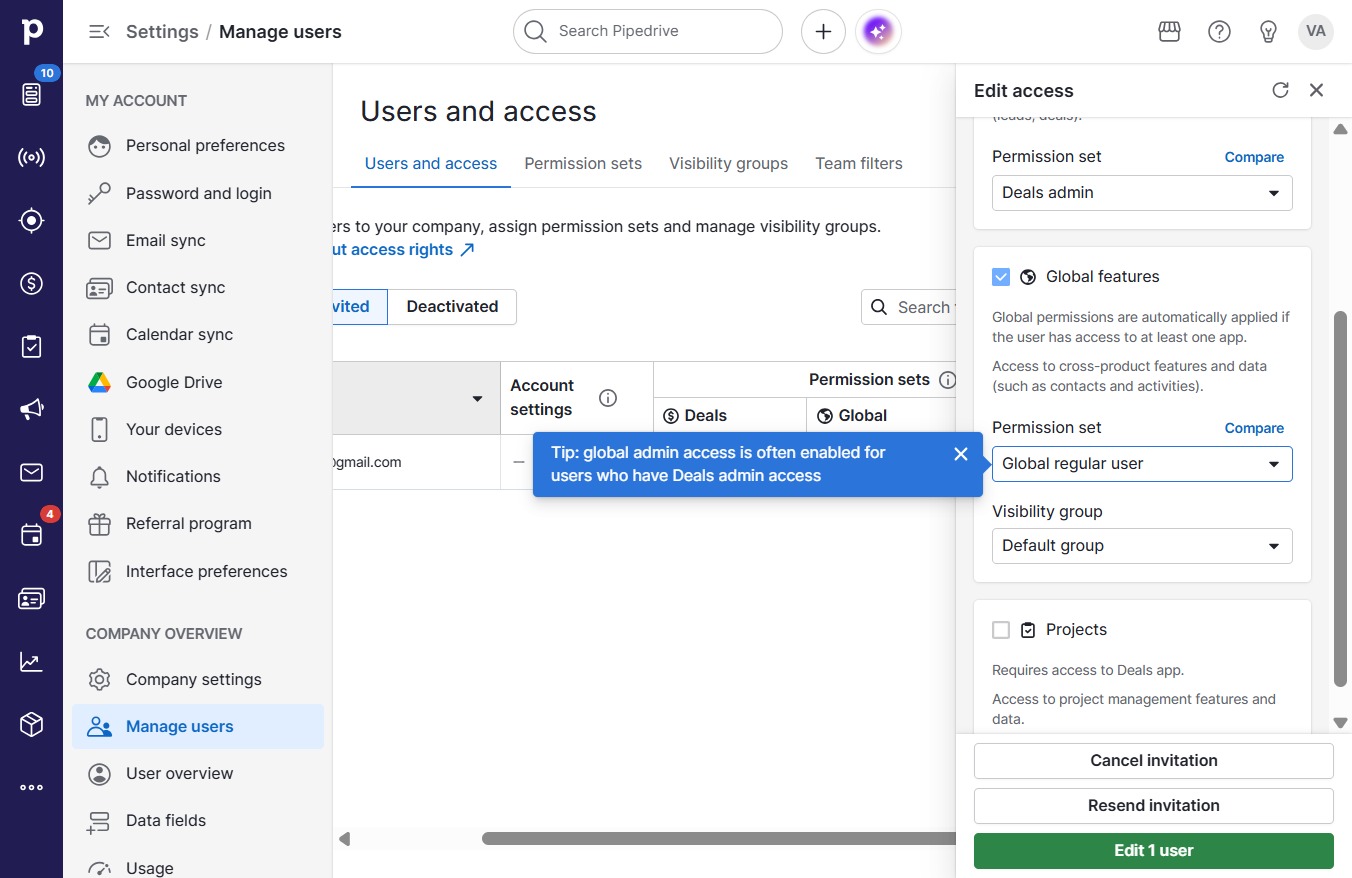Click the column header sort dropdown arrow
The height and width of the screenshot is (878, 1352).
coord(478,399)
